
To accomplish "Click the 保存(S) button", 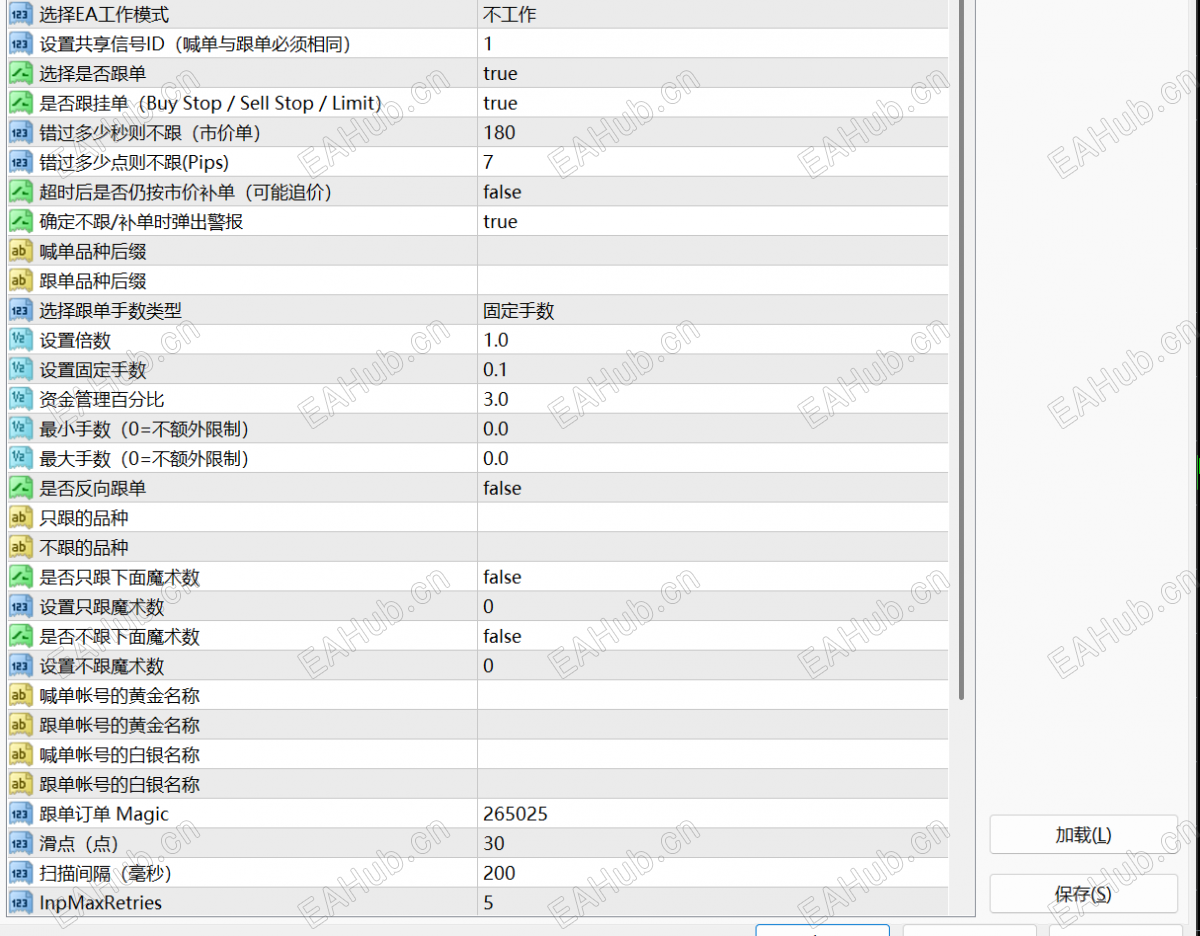I will click(x=1083, y=894).
